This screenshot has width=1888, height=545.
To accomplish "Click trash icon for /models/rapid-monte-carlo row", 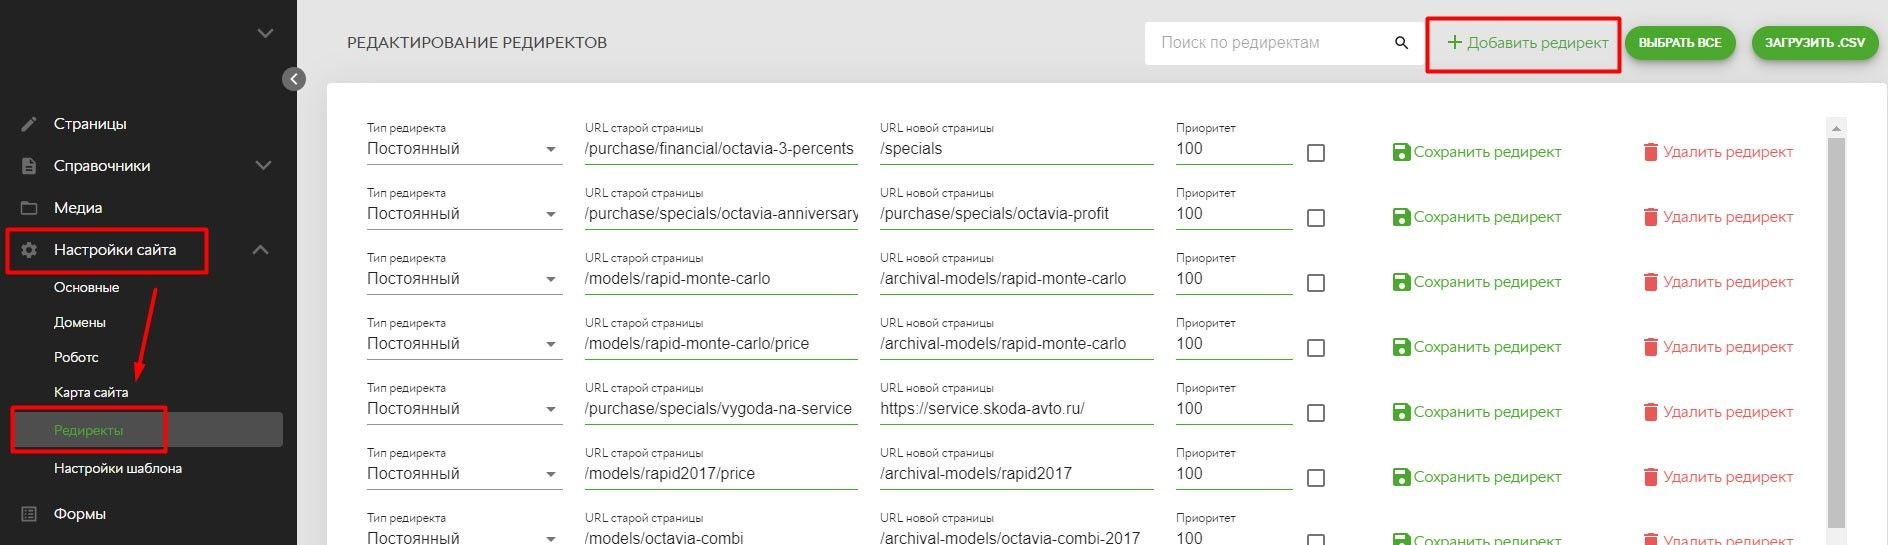I will pos(1650,282).
